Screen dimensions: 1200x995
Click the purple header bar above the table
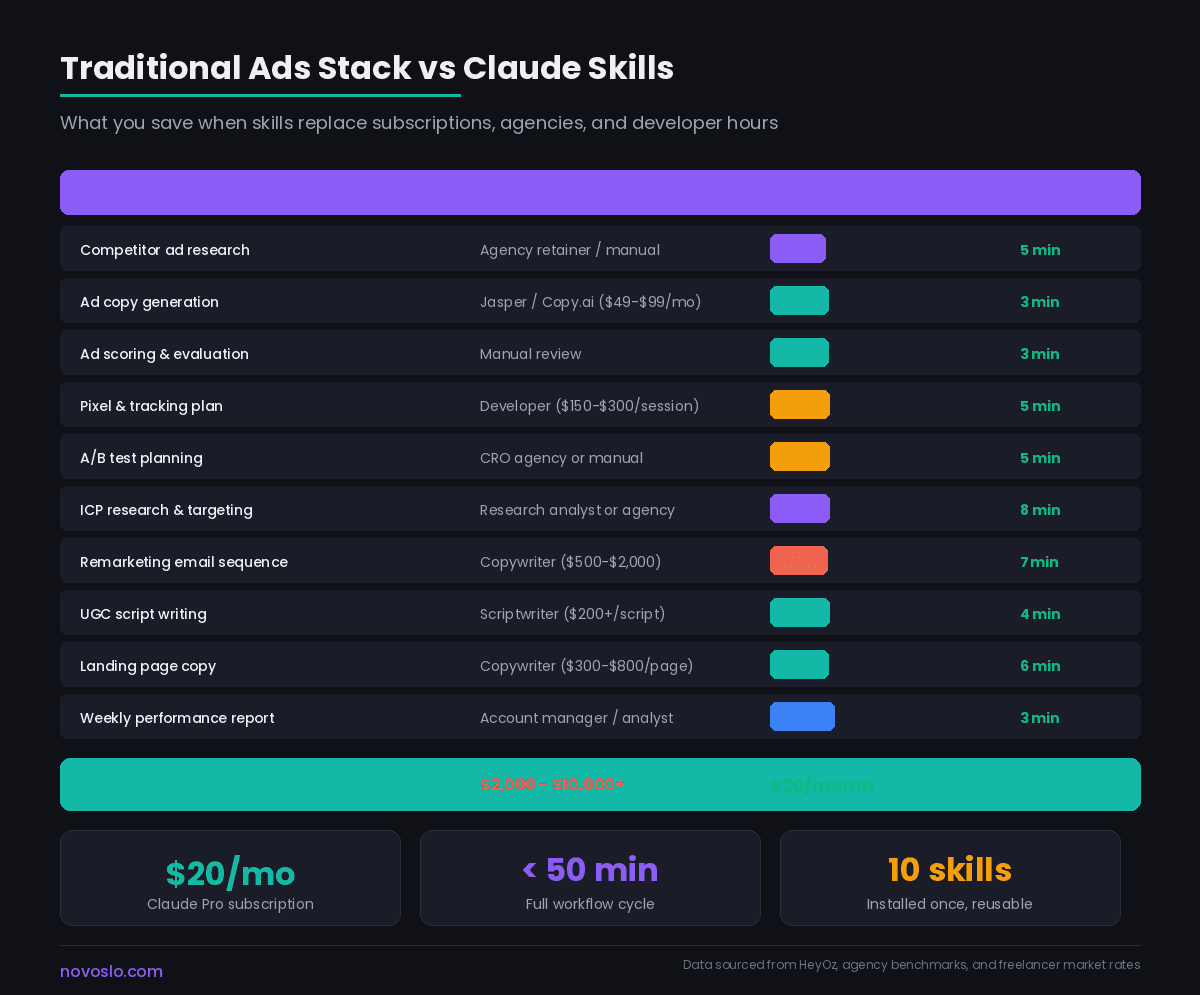click(600, 192)
